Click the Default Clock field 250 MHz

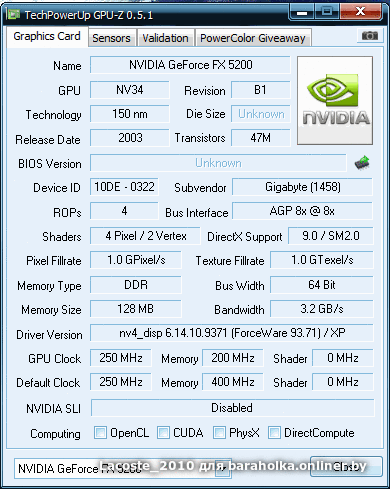(121, 382)
